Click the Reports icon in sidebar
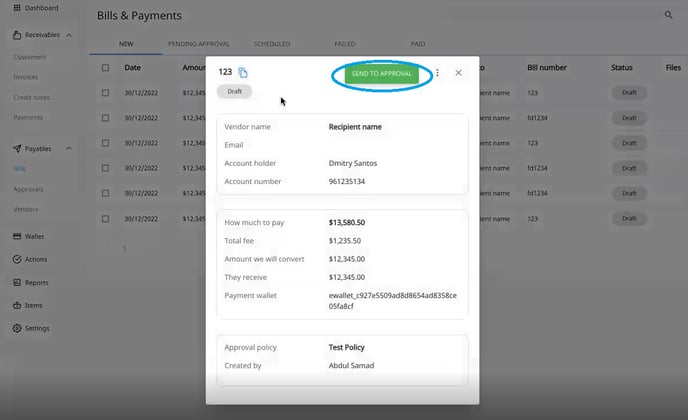688x420 pixels. tap(17, 282)
